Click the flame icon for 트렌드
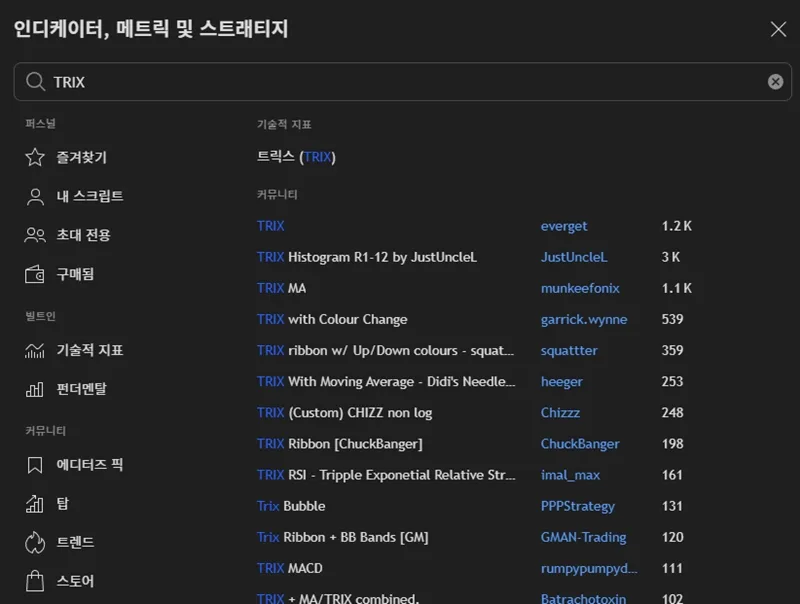Image resolution: width=800 pixels, height=604 pixels. click(x=35, y=542)
